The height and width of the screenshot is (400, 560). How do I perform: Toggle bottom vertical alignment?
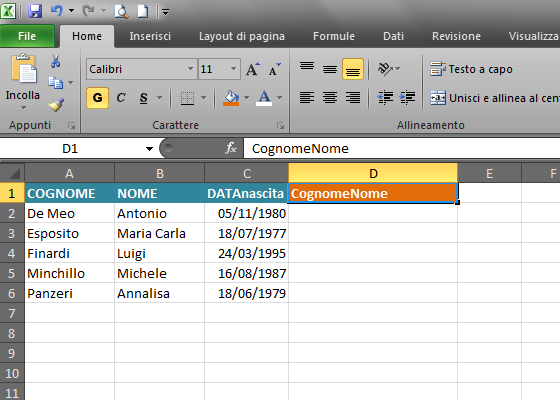point(353,69)
